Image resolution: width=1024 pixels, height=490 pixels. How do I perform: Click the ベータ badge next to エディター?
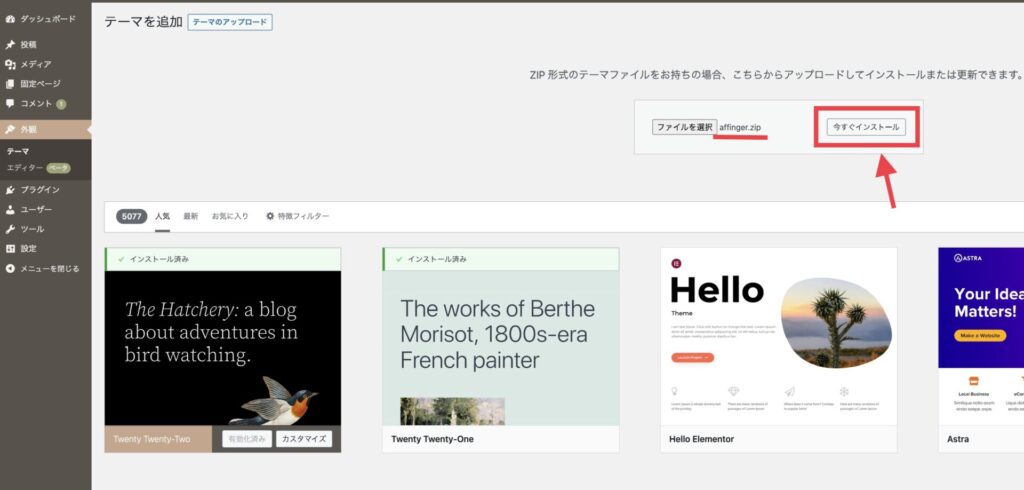[x=58, y=168]
